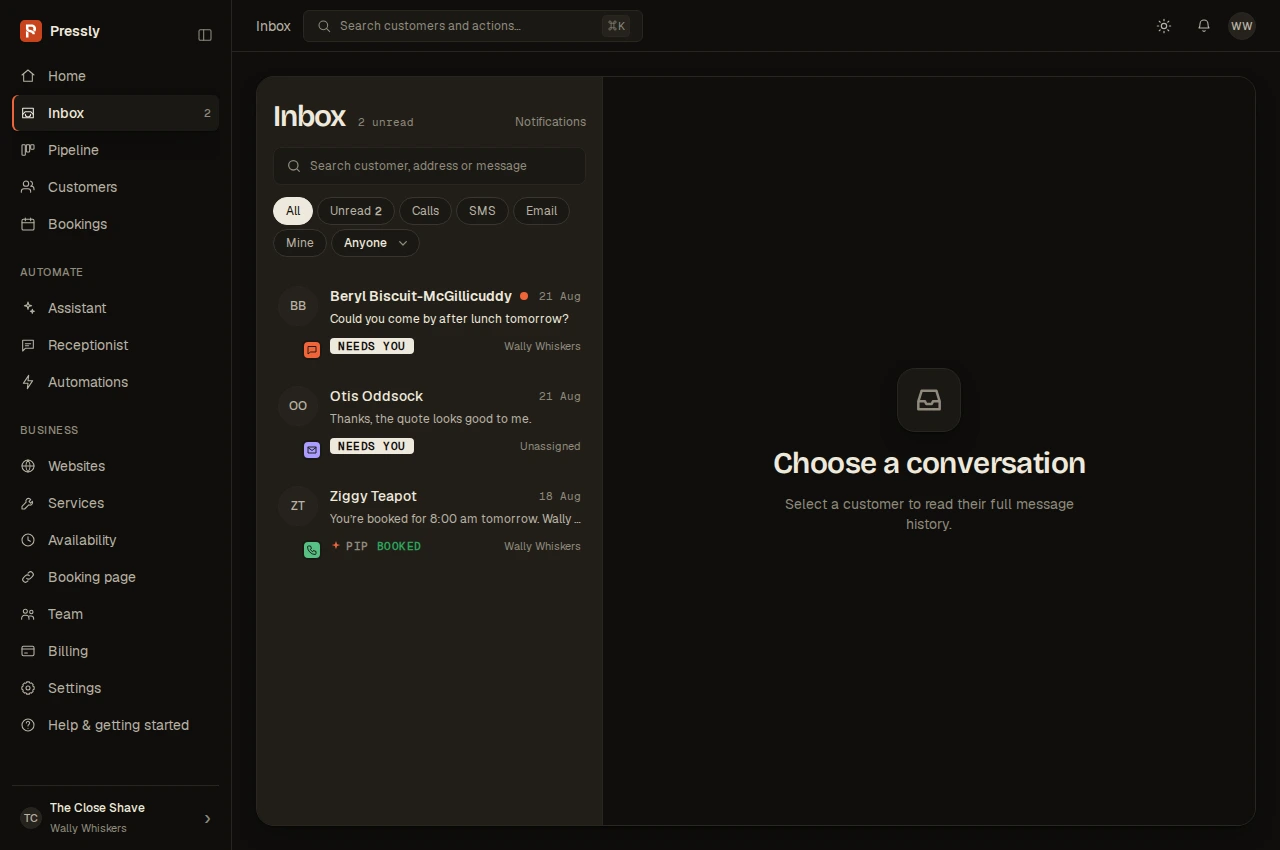Navigate to Customers page
This screenshot has width=1280, height=850.
[x=116, y=187]
